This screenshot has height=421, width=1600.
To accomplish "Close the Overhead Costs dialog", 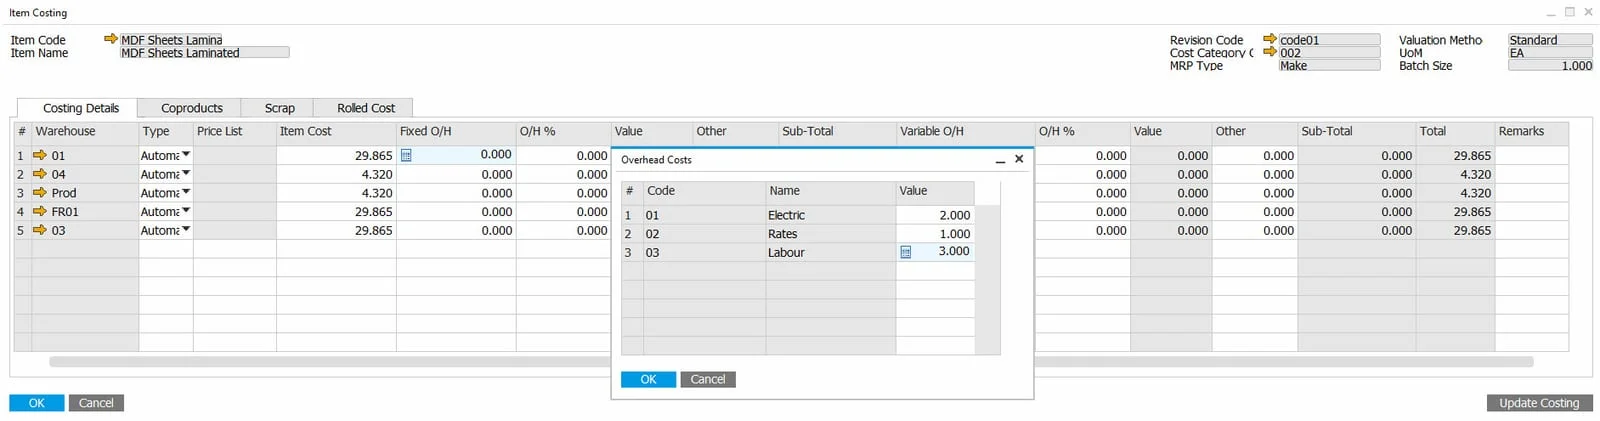I will (1019, 159).
